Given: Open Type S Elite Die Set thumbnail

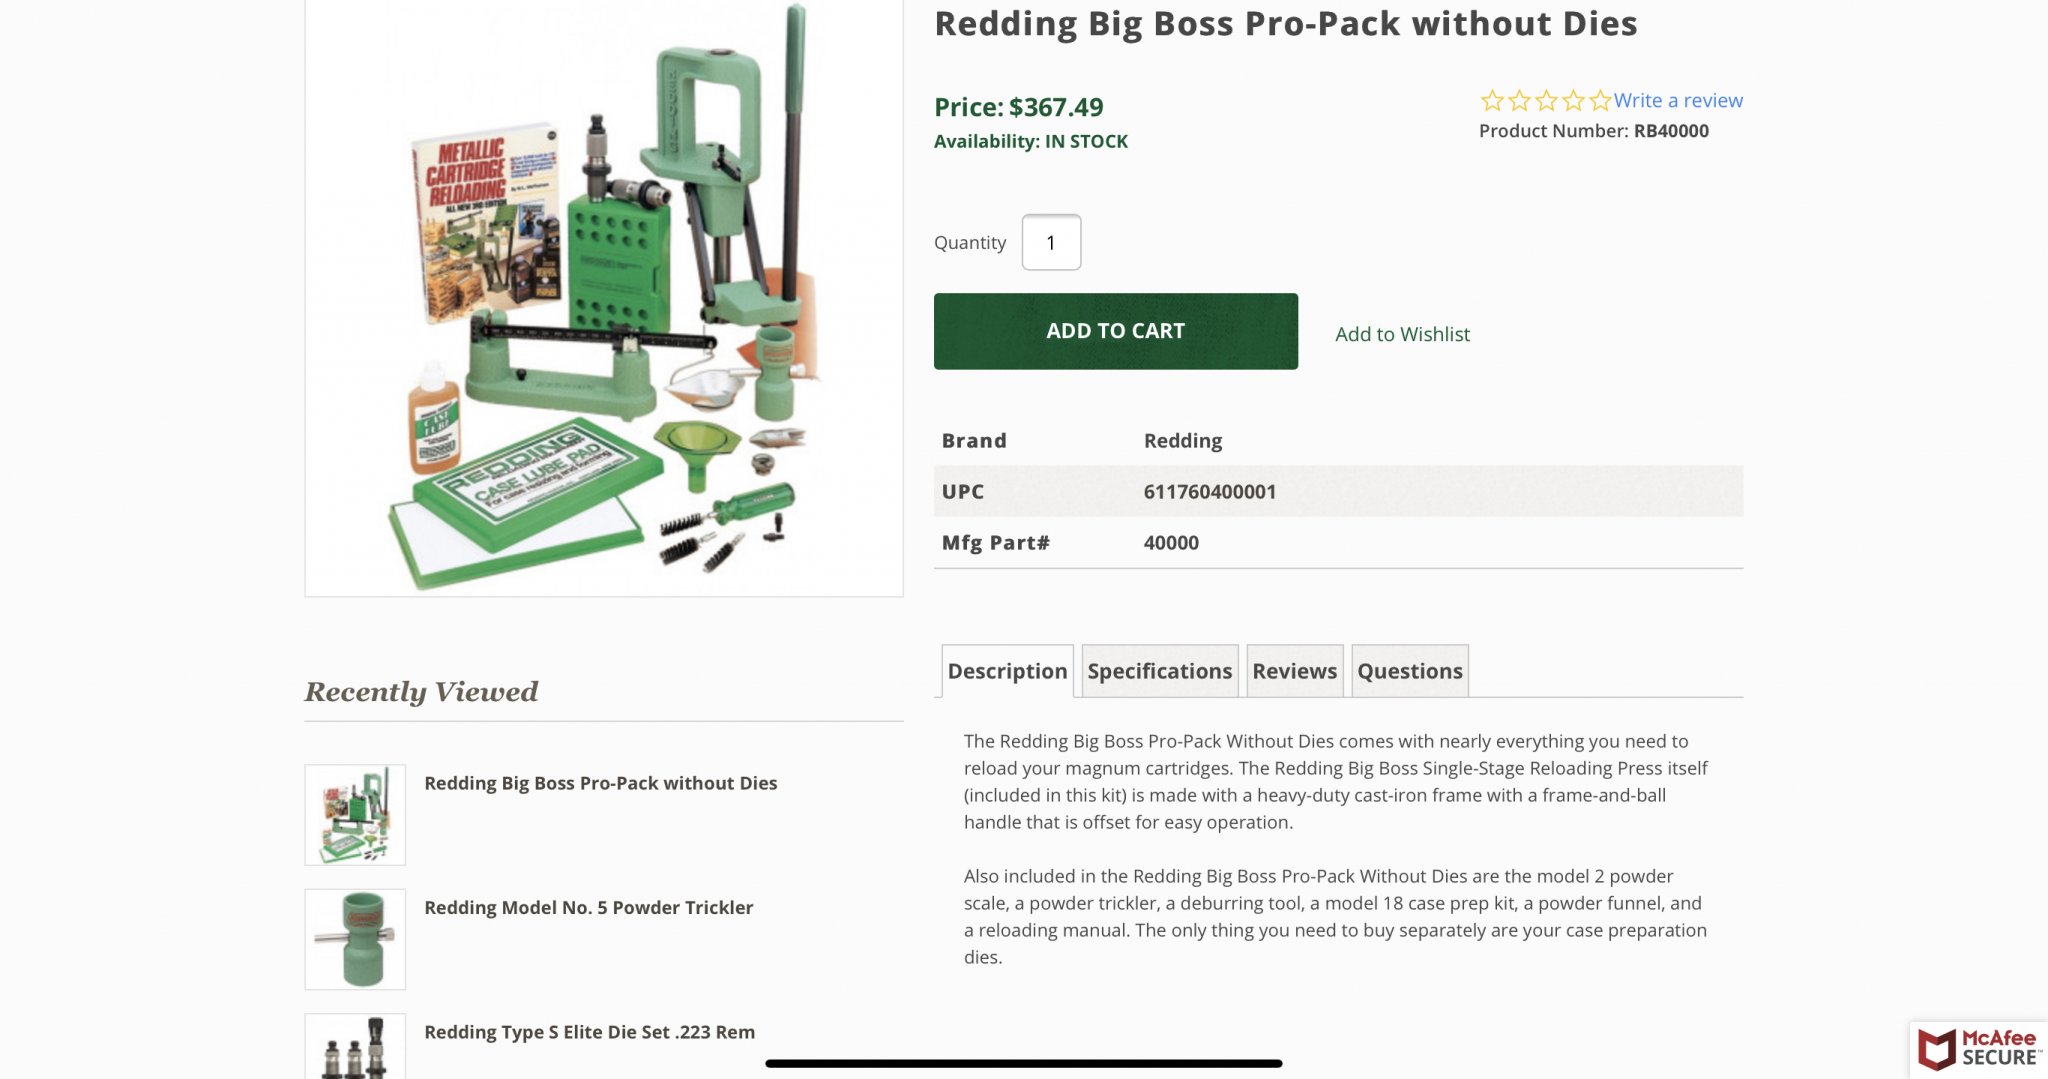Looking at the screenshot, I should click(x=355, y=1046).
